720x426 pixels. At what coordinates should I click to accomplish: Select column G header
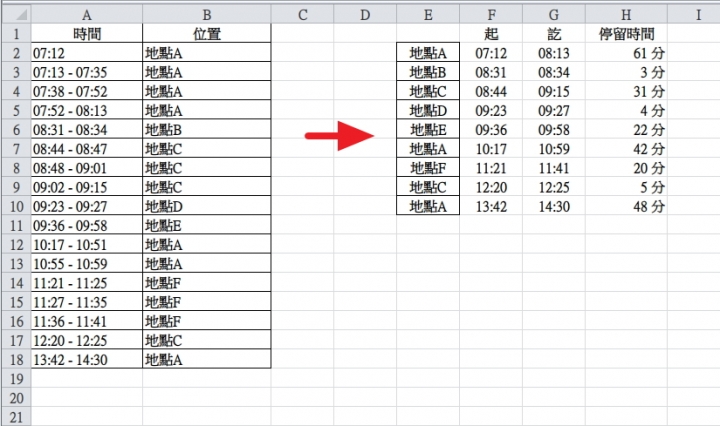point(554,14)
